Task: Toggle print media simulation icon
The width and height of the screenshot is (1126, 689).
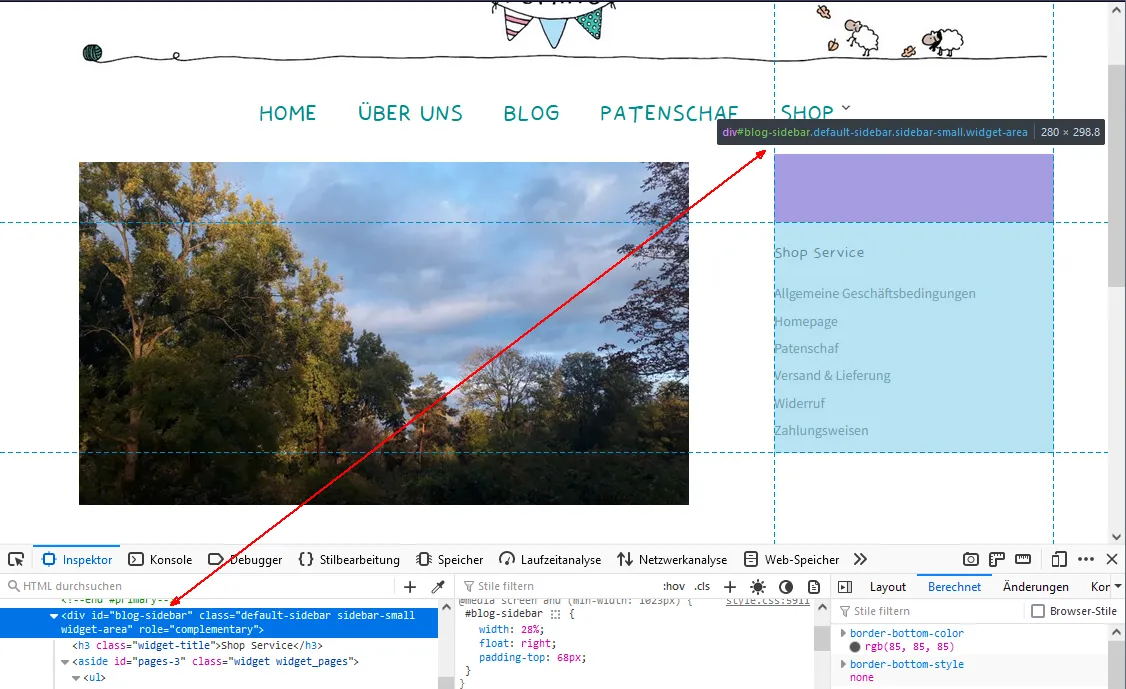Action: pos(814,586)
